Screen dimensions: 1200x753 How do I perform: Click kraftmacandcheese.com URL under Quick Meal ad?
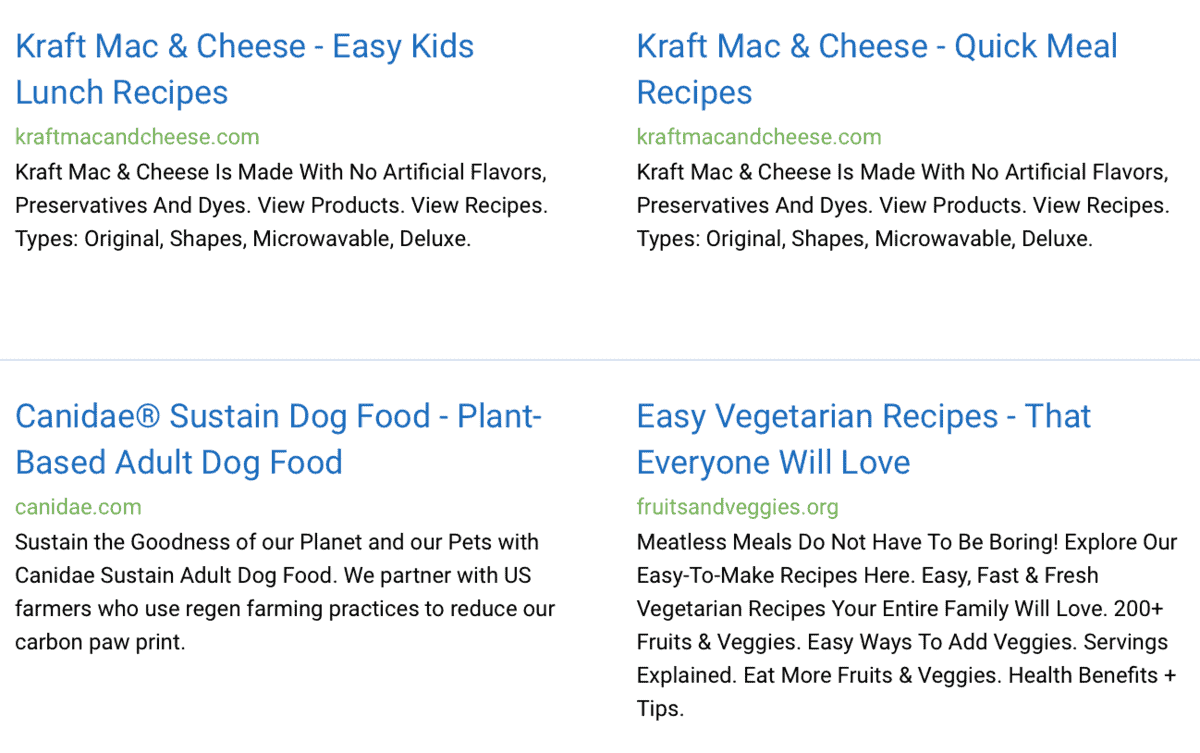(759, 137)
